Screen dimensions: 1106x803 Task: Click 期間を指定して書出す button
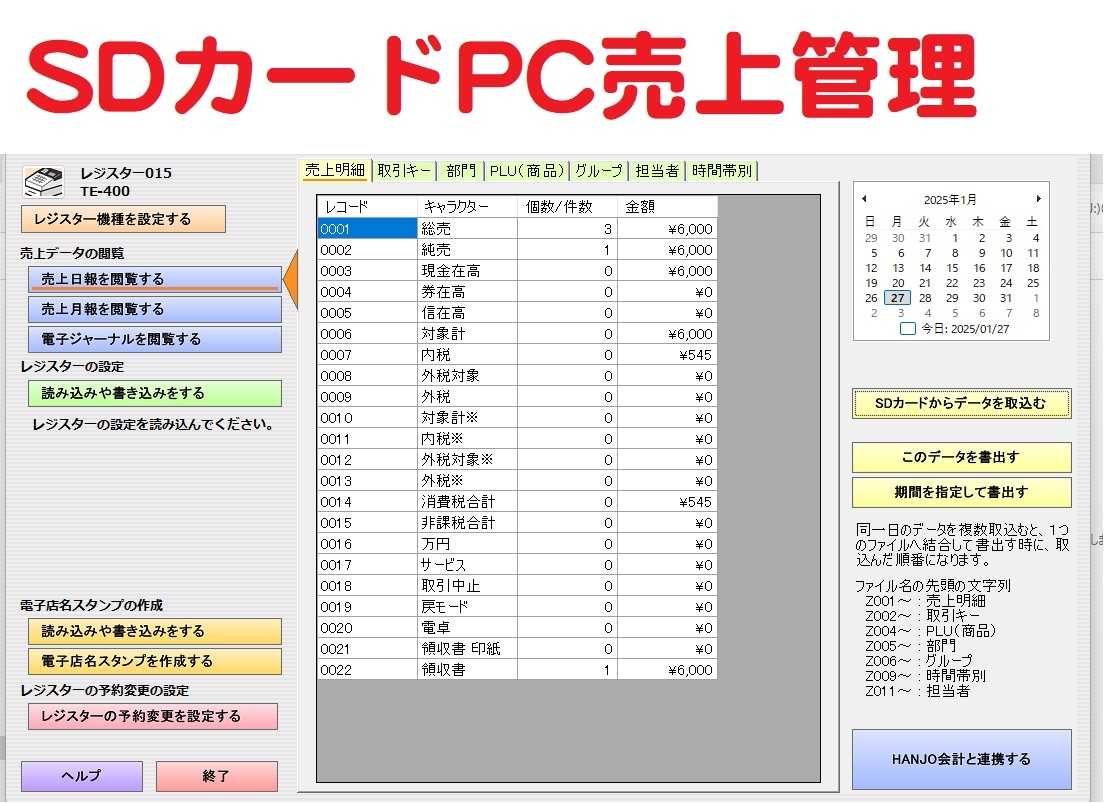961,493
